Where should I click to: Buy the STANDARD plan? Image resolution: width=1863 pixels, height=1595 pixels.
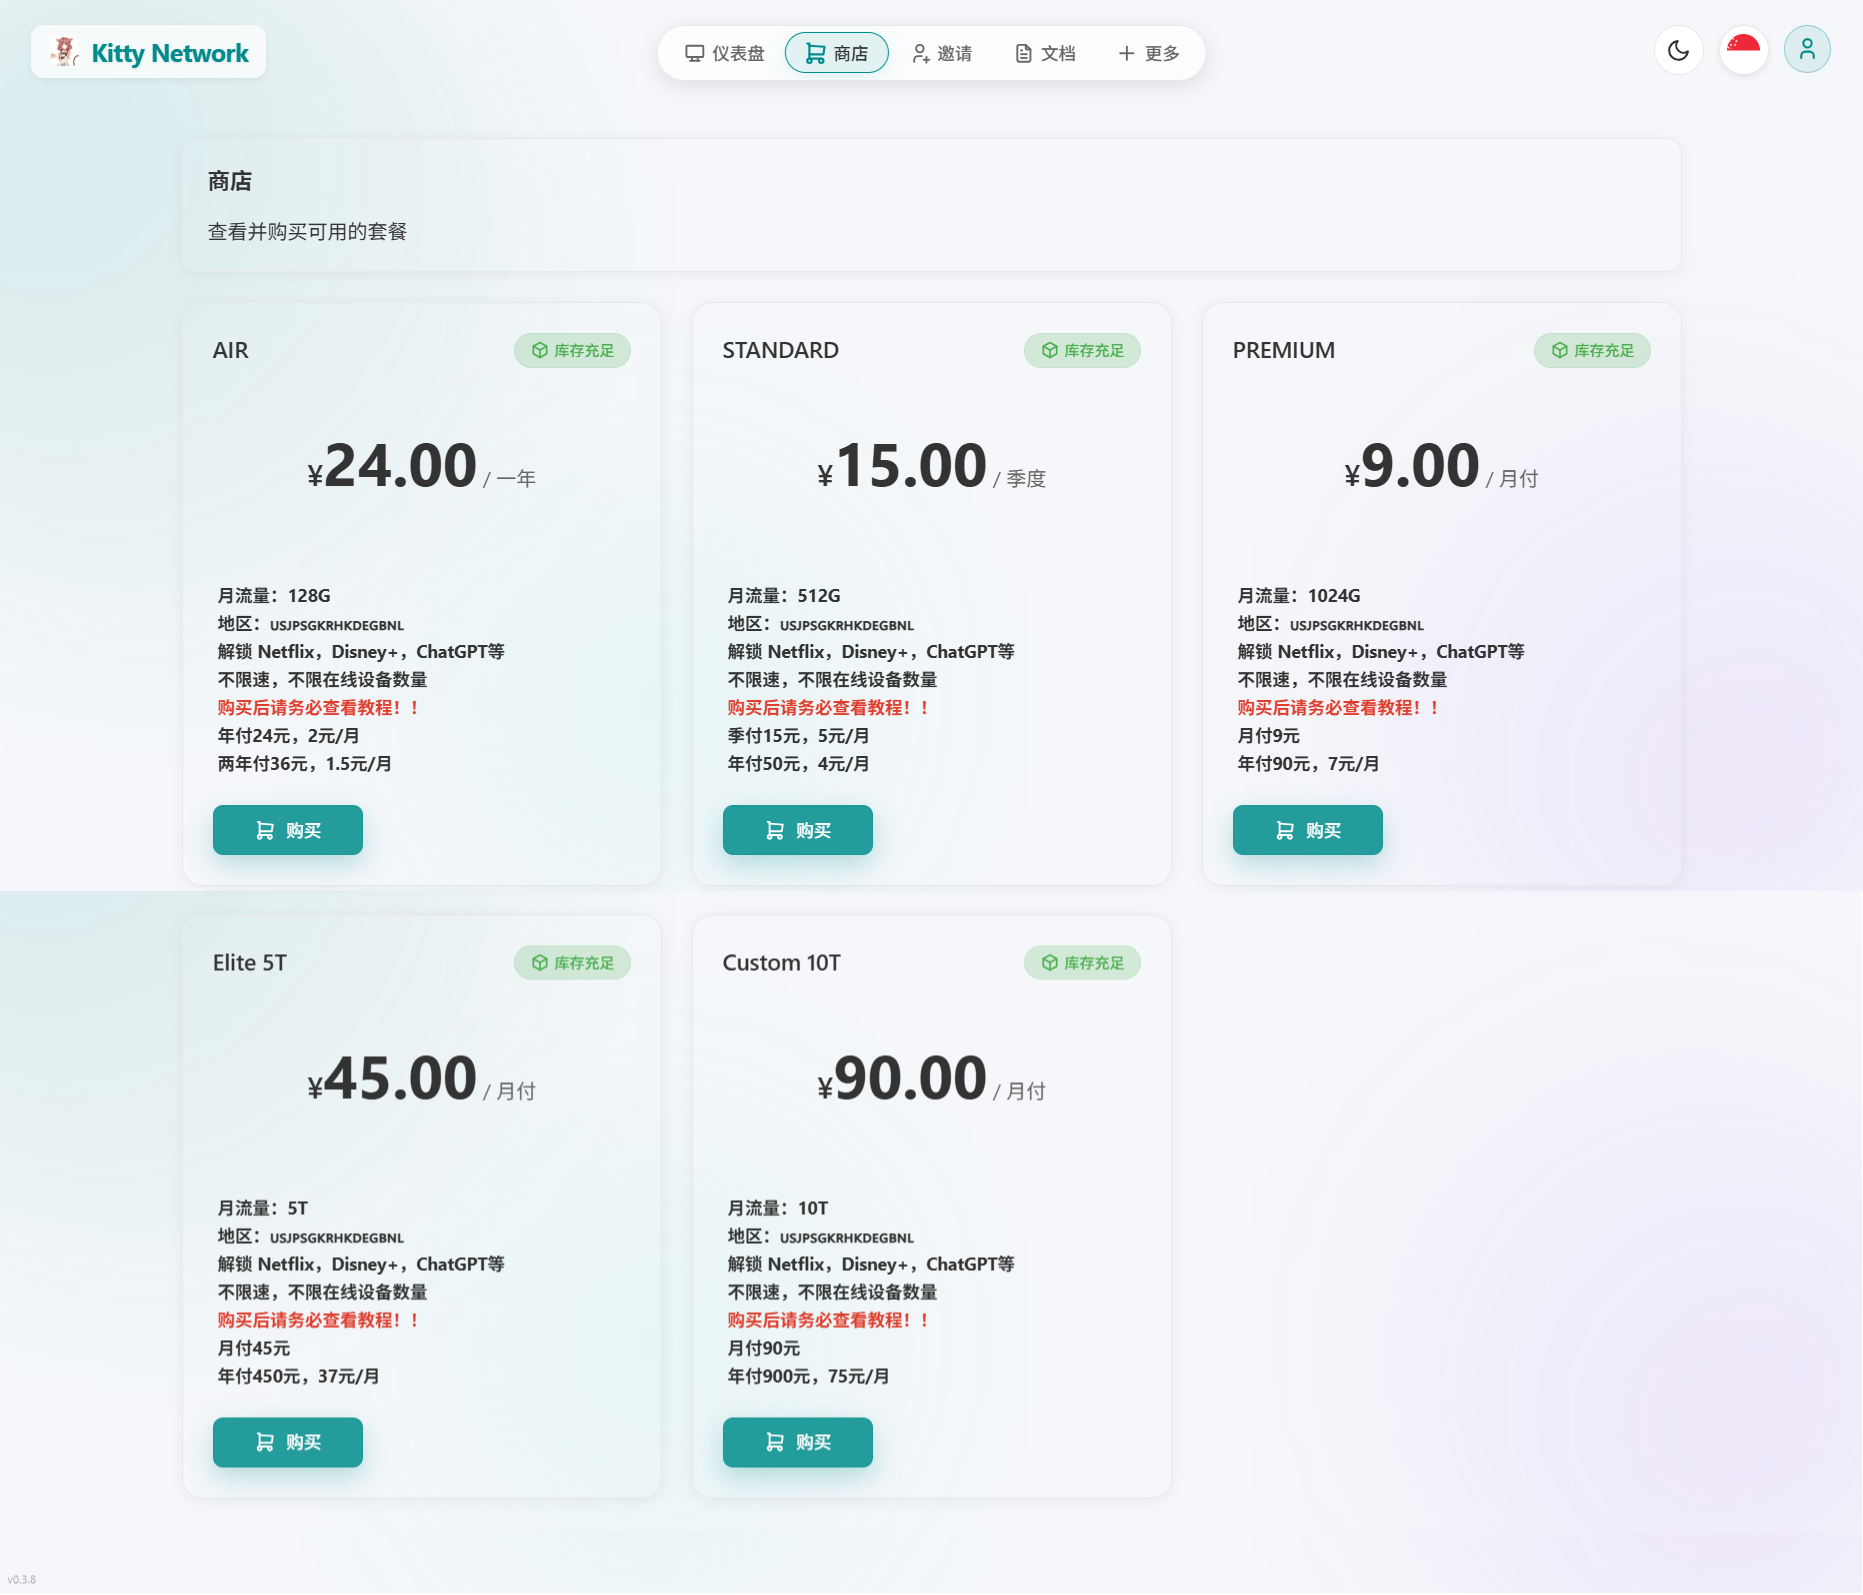click(798, 830)
